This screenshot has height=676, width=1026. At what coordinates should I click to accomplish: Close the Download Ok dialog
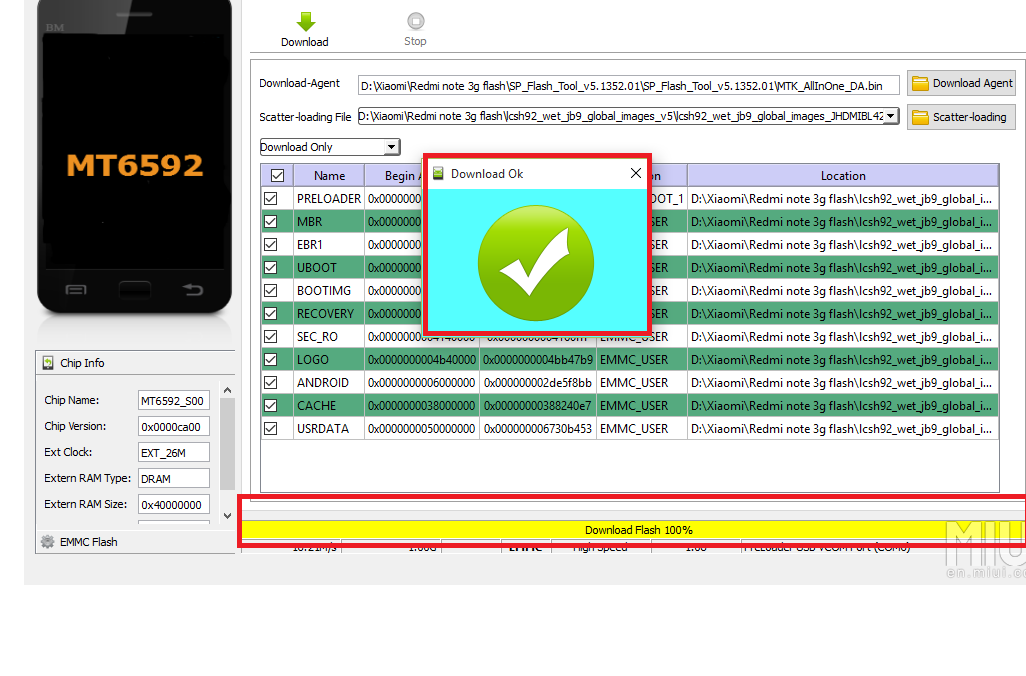pyautogui.click(x=635, y=173)
